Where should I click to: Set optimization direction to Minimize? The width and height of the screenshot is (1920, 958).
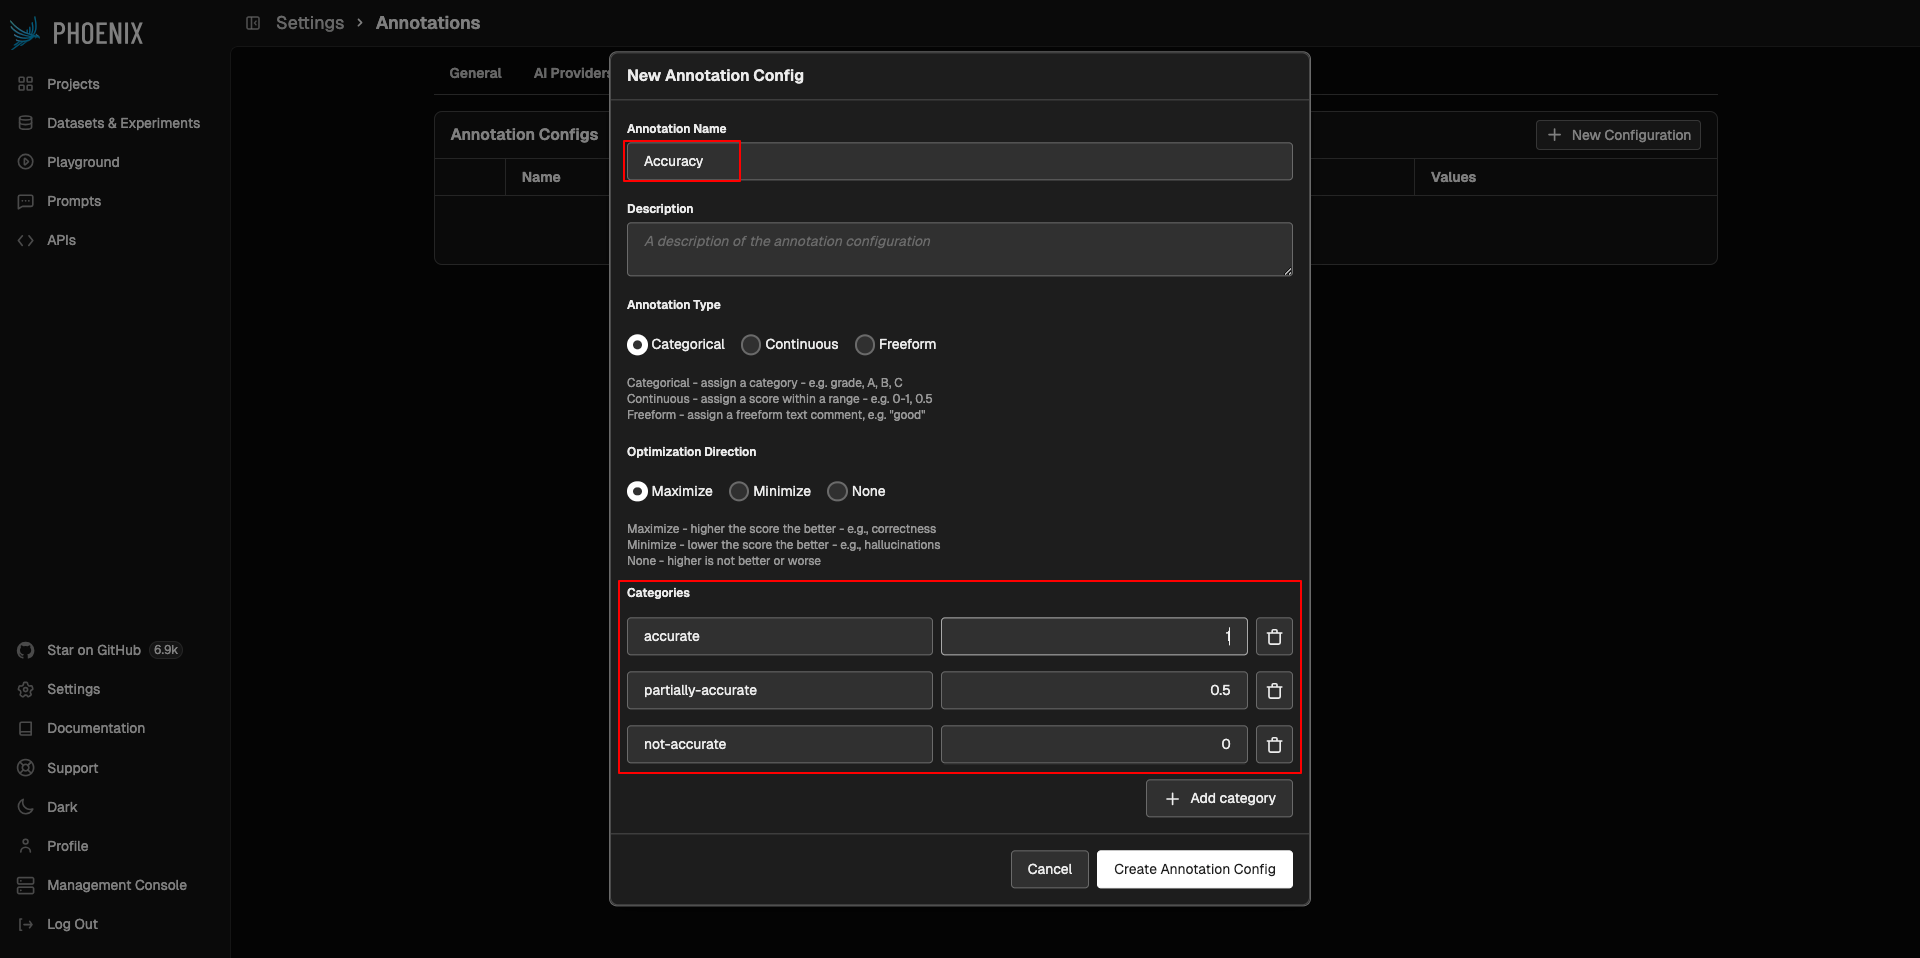(739, 492)
